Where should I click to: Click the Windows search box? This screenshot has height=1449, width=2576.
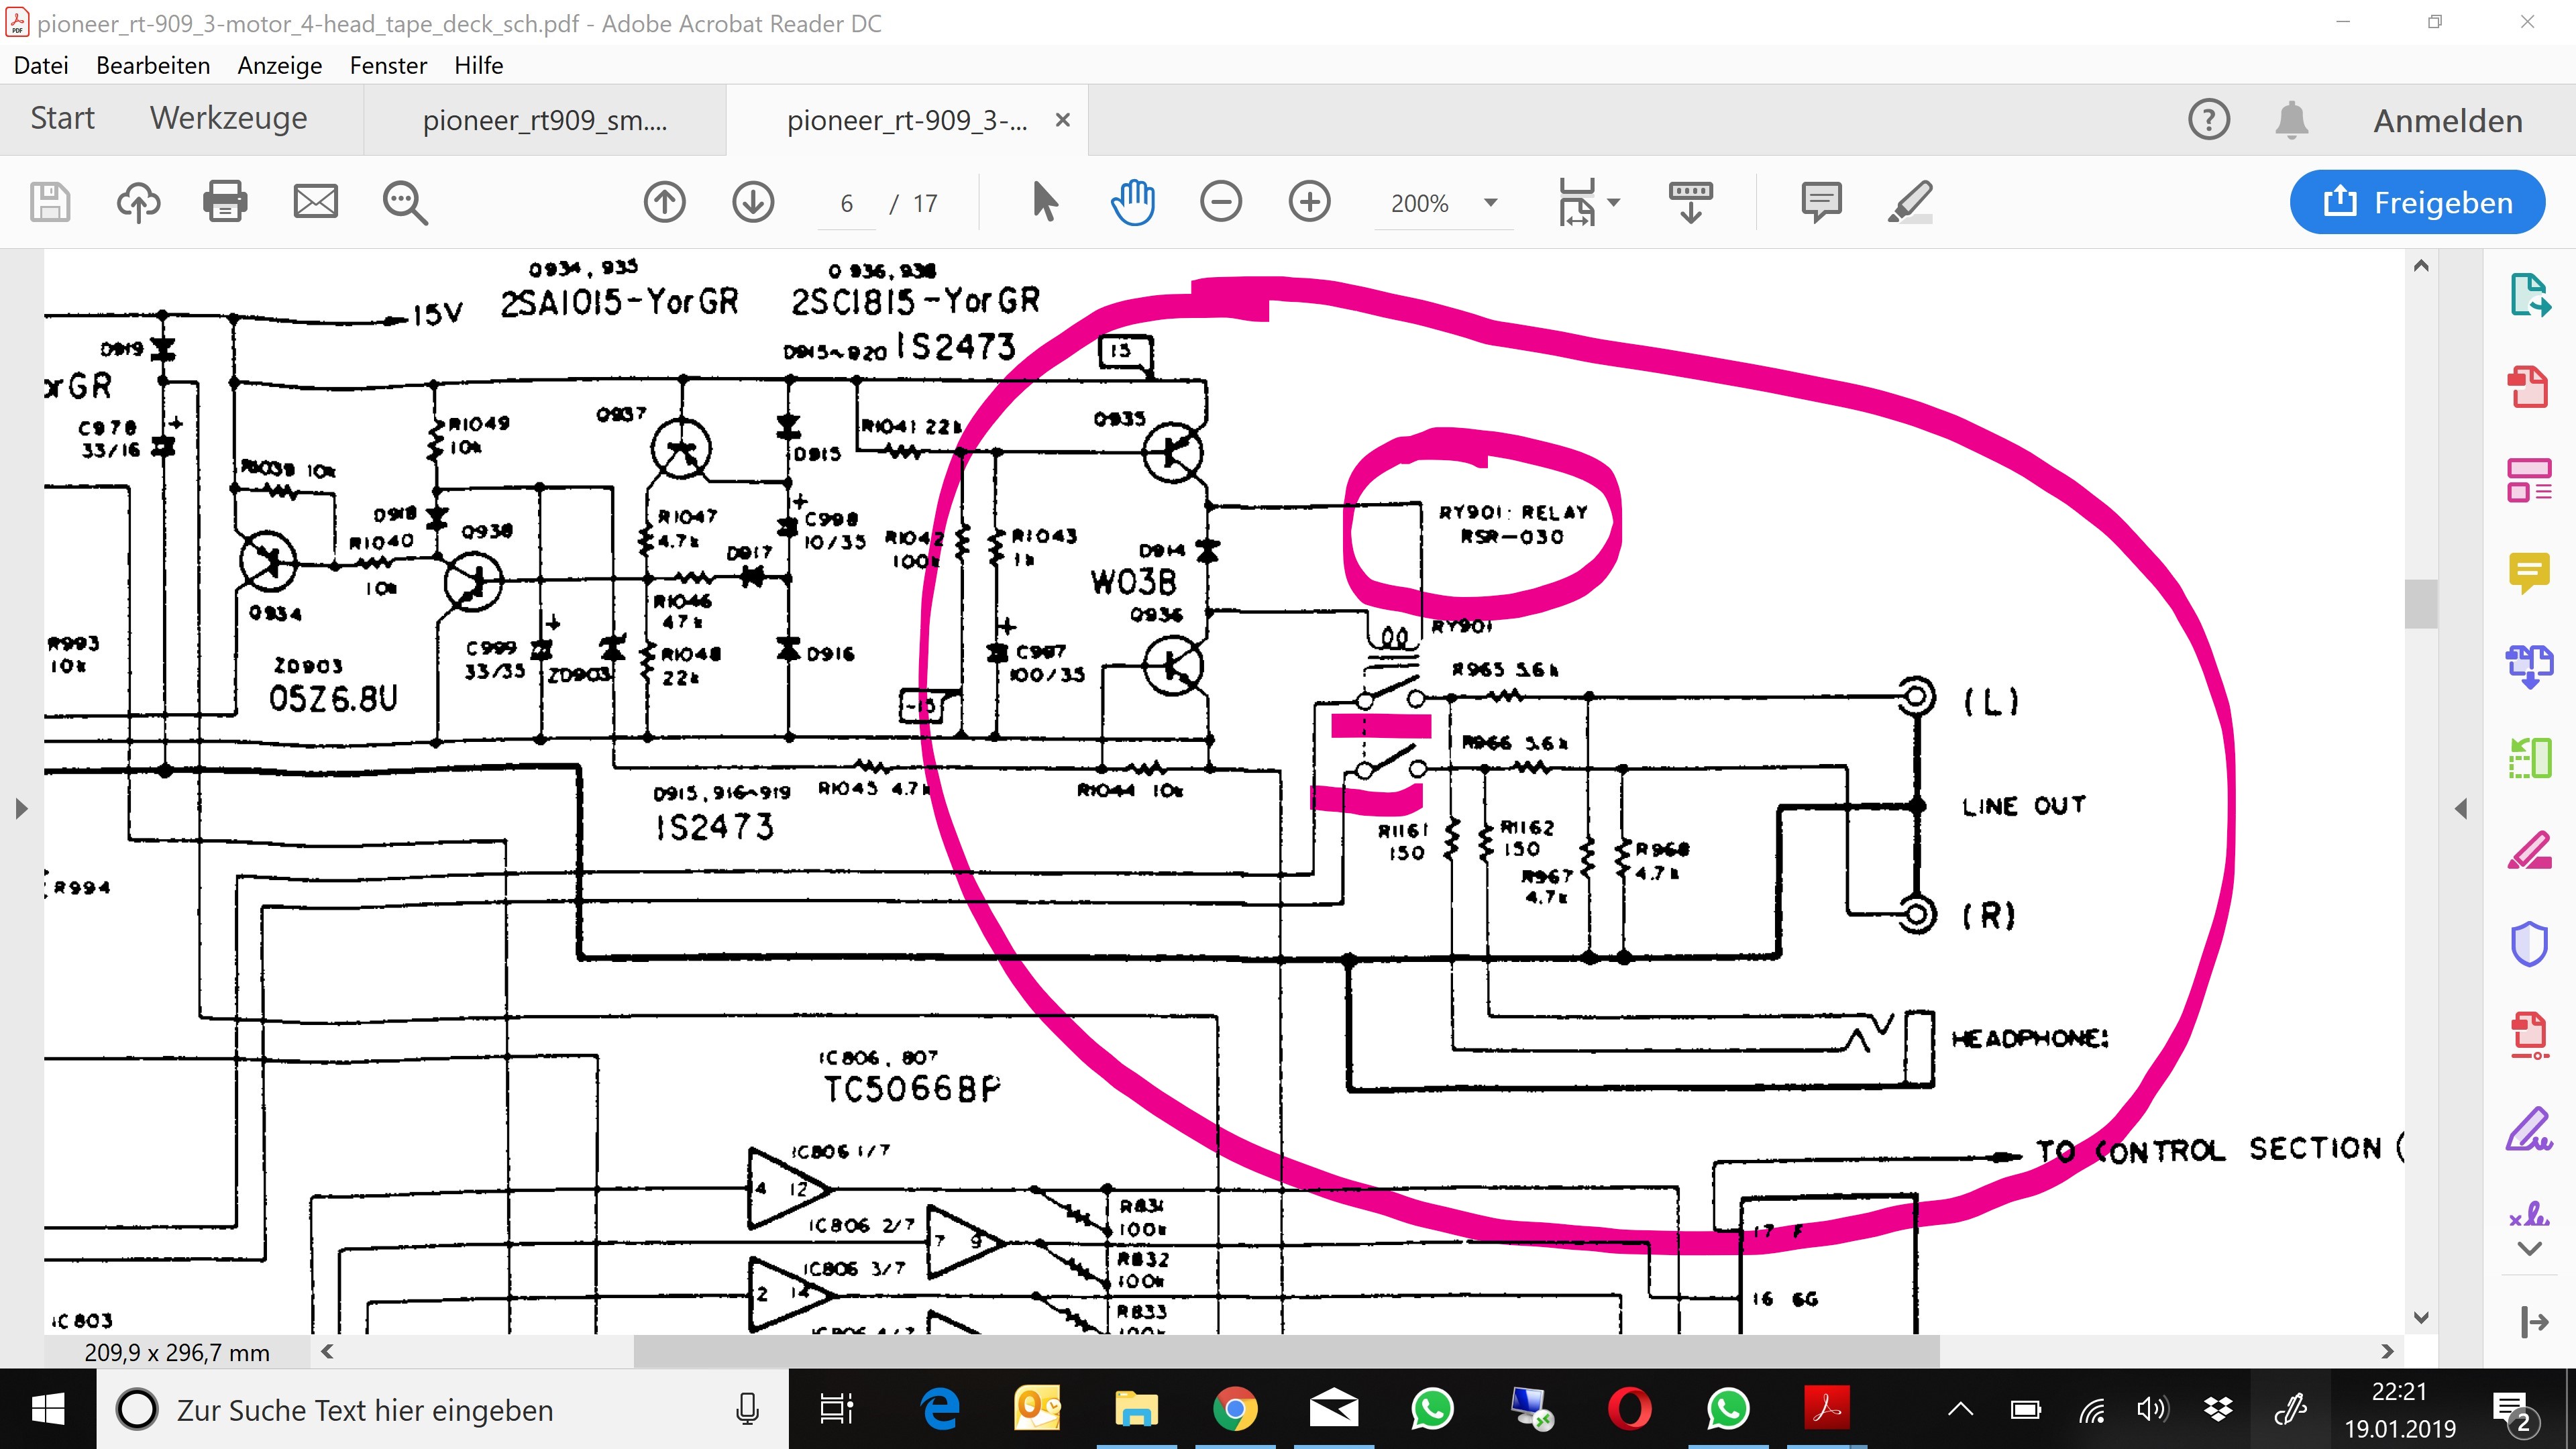tap(443, 1410)
